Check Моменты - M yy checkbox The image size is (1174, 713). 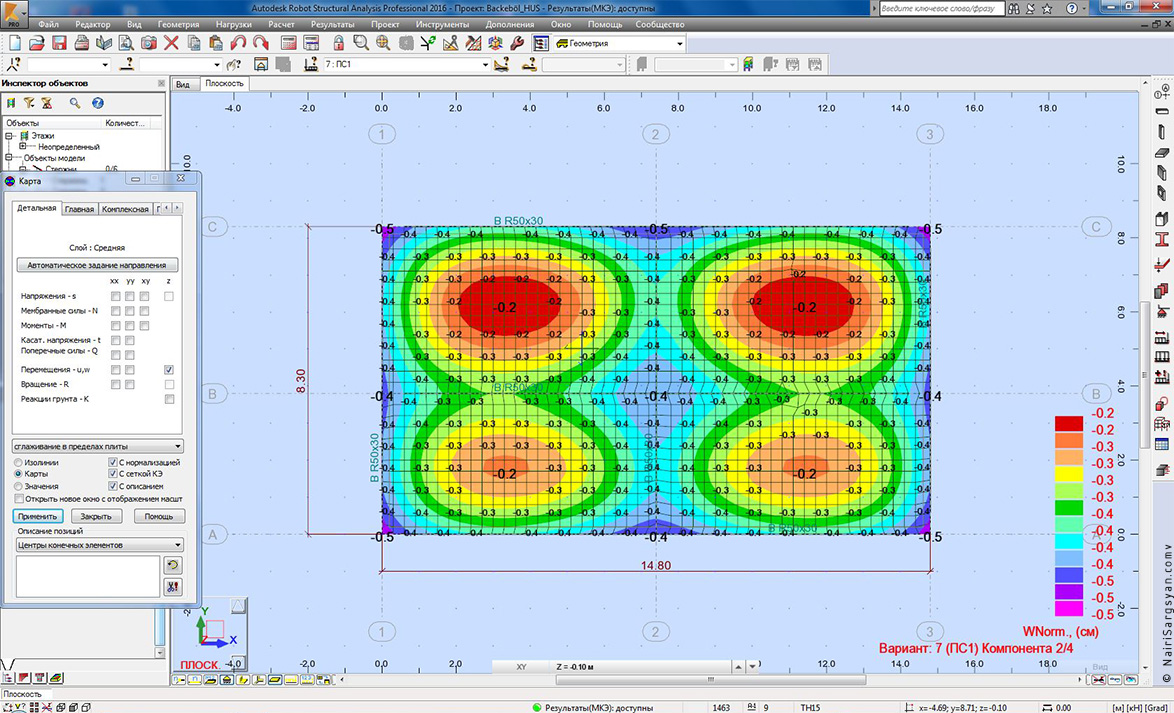coord(130,326)
